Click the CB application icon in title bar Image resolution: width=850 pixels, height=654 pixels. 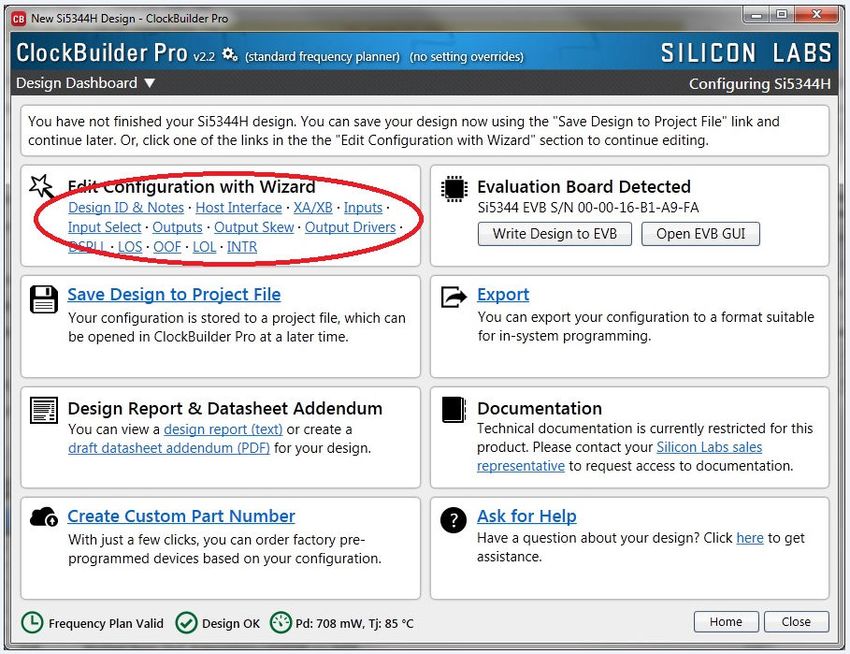(x=18, y=19)
